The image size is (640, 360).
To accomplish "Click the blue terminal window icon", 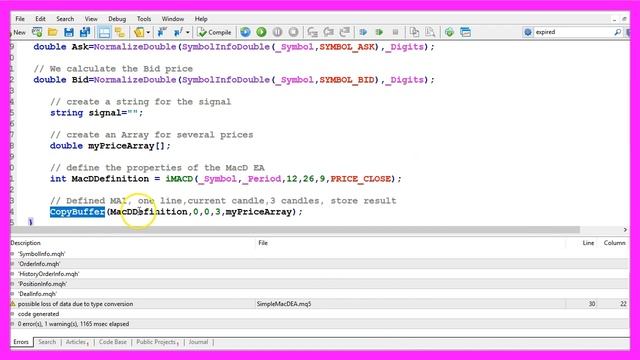I will point(465,32).
